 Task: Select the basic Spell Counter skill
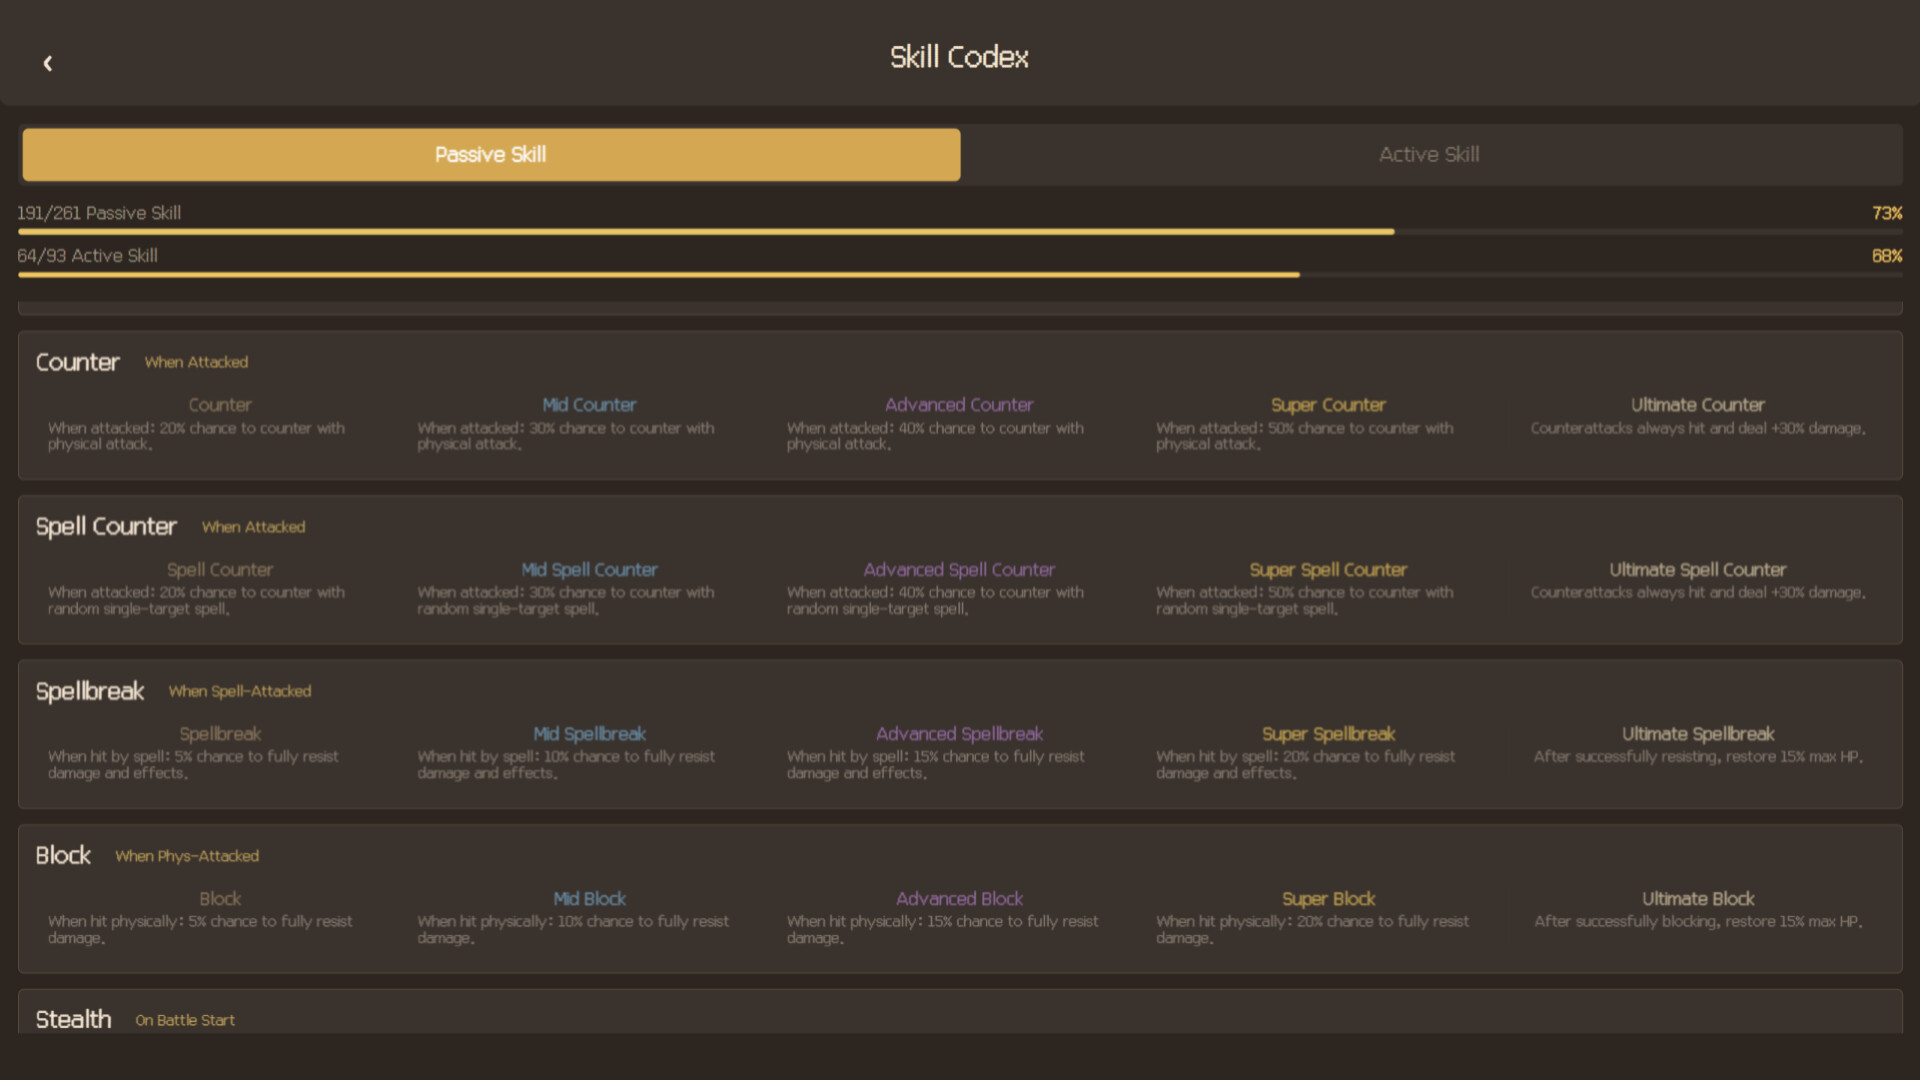(220, 570)
